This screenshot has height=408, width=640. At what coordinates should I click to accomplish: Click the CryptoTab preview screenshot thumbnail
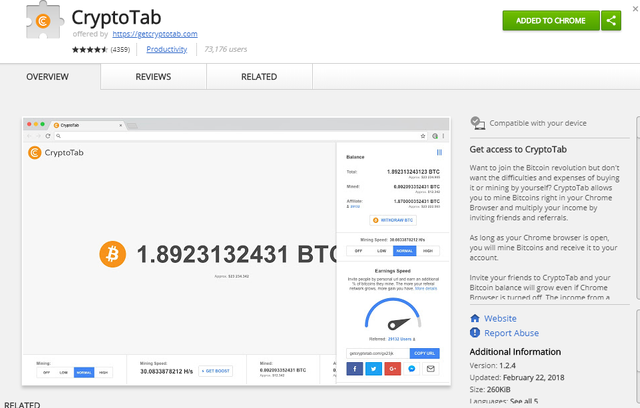[x=236, y=251]
